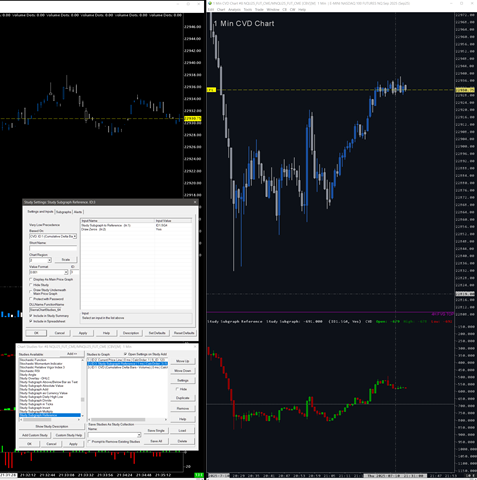Click the Reset Defaults button
The width and height of the screenshot is (477, 480).
point(184,333)
